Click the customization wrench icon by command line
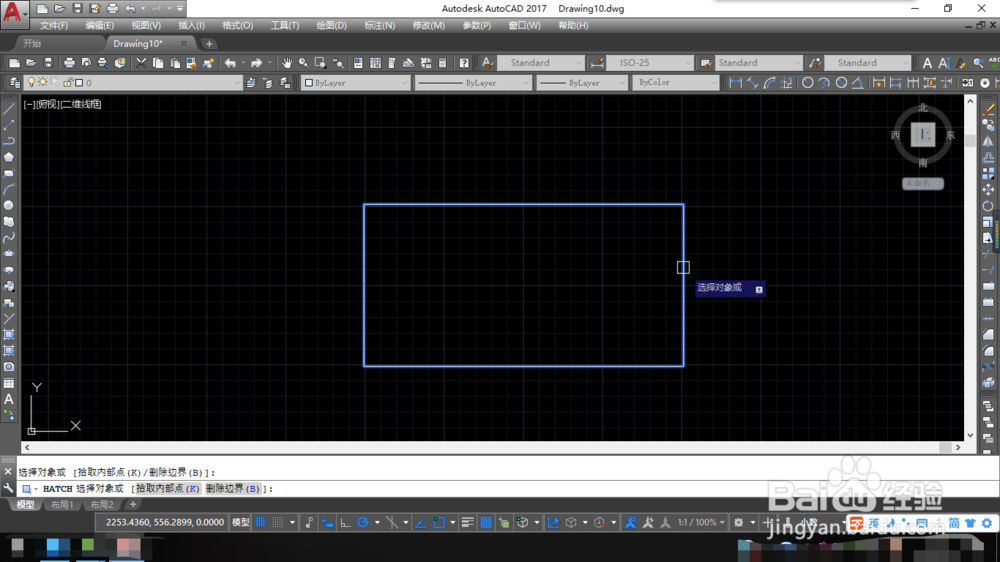The height and width of the screenshot is (562, 1000). coord(8,489)
